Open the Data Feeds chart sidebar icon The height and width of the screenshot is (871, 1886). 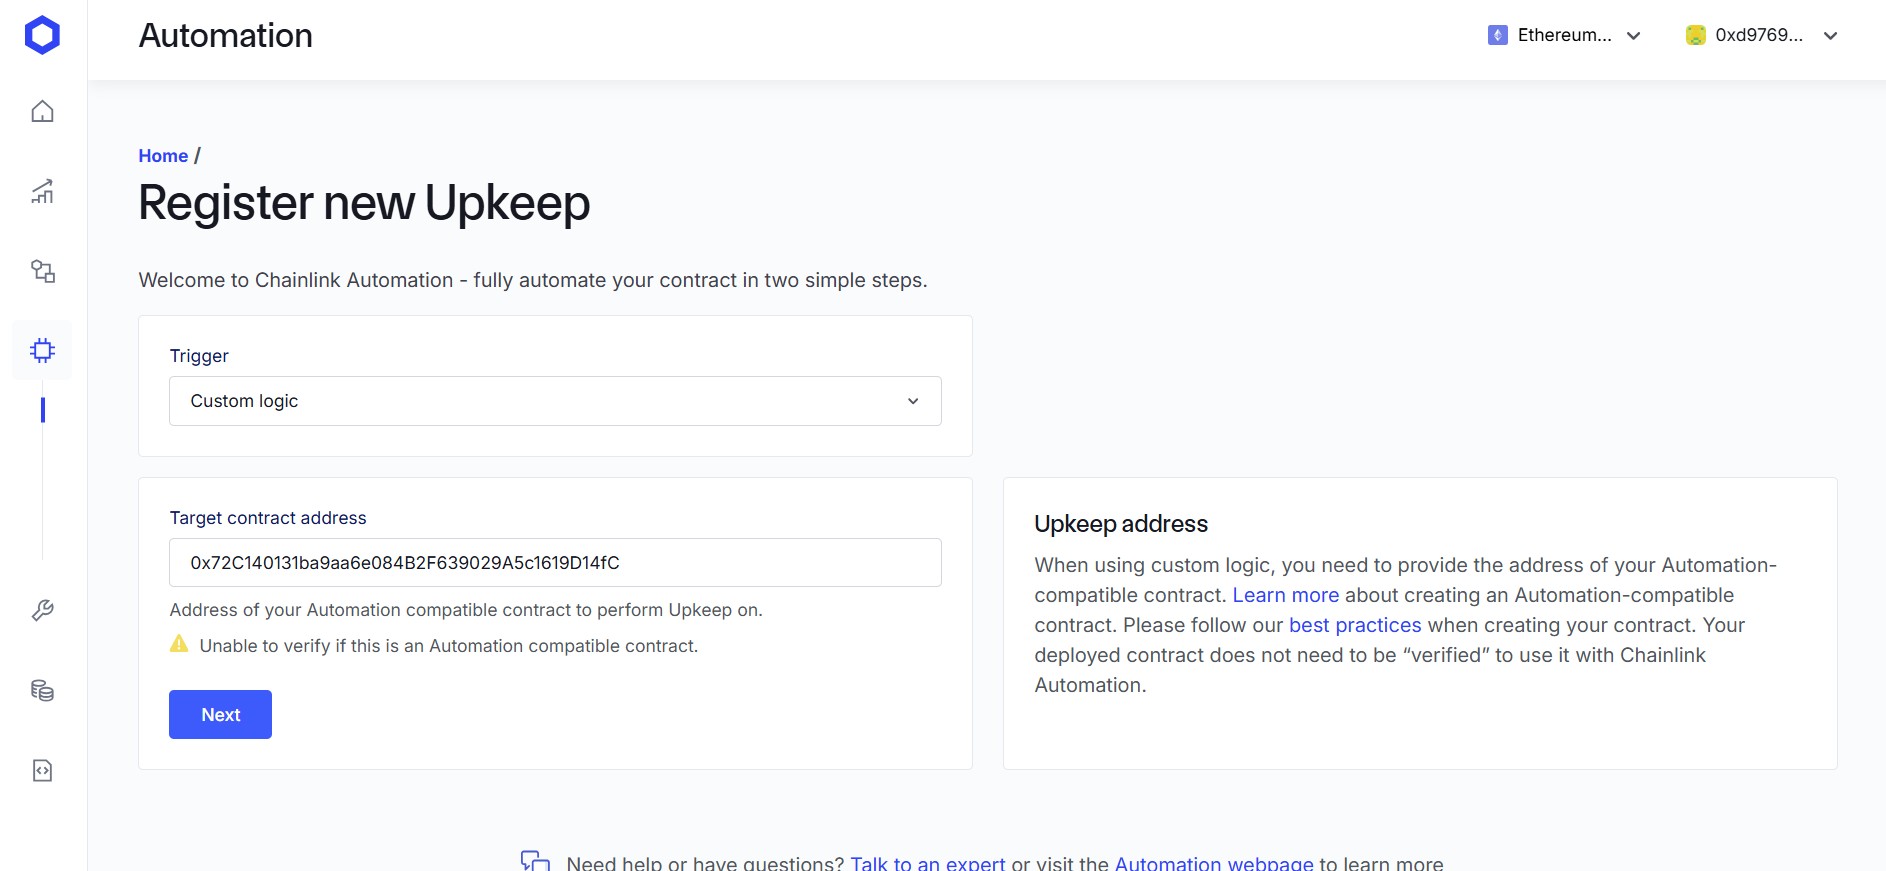[x=42, y=191]
